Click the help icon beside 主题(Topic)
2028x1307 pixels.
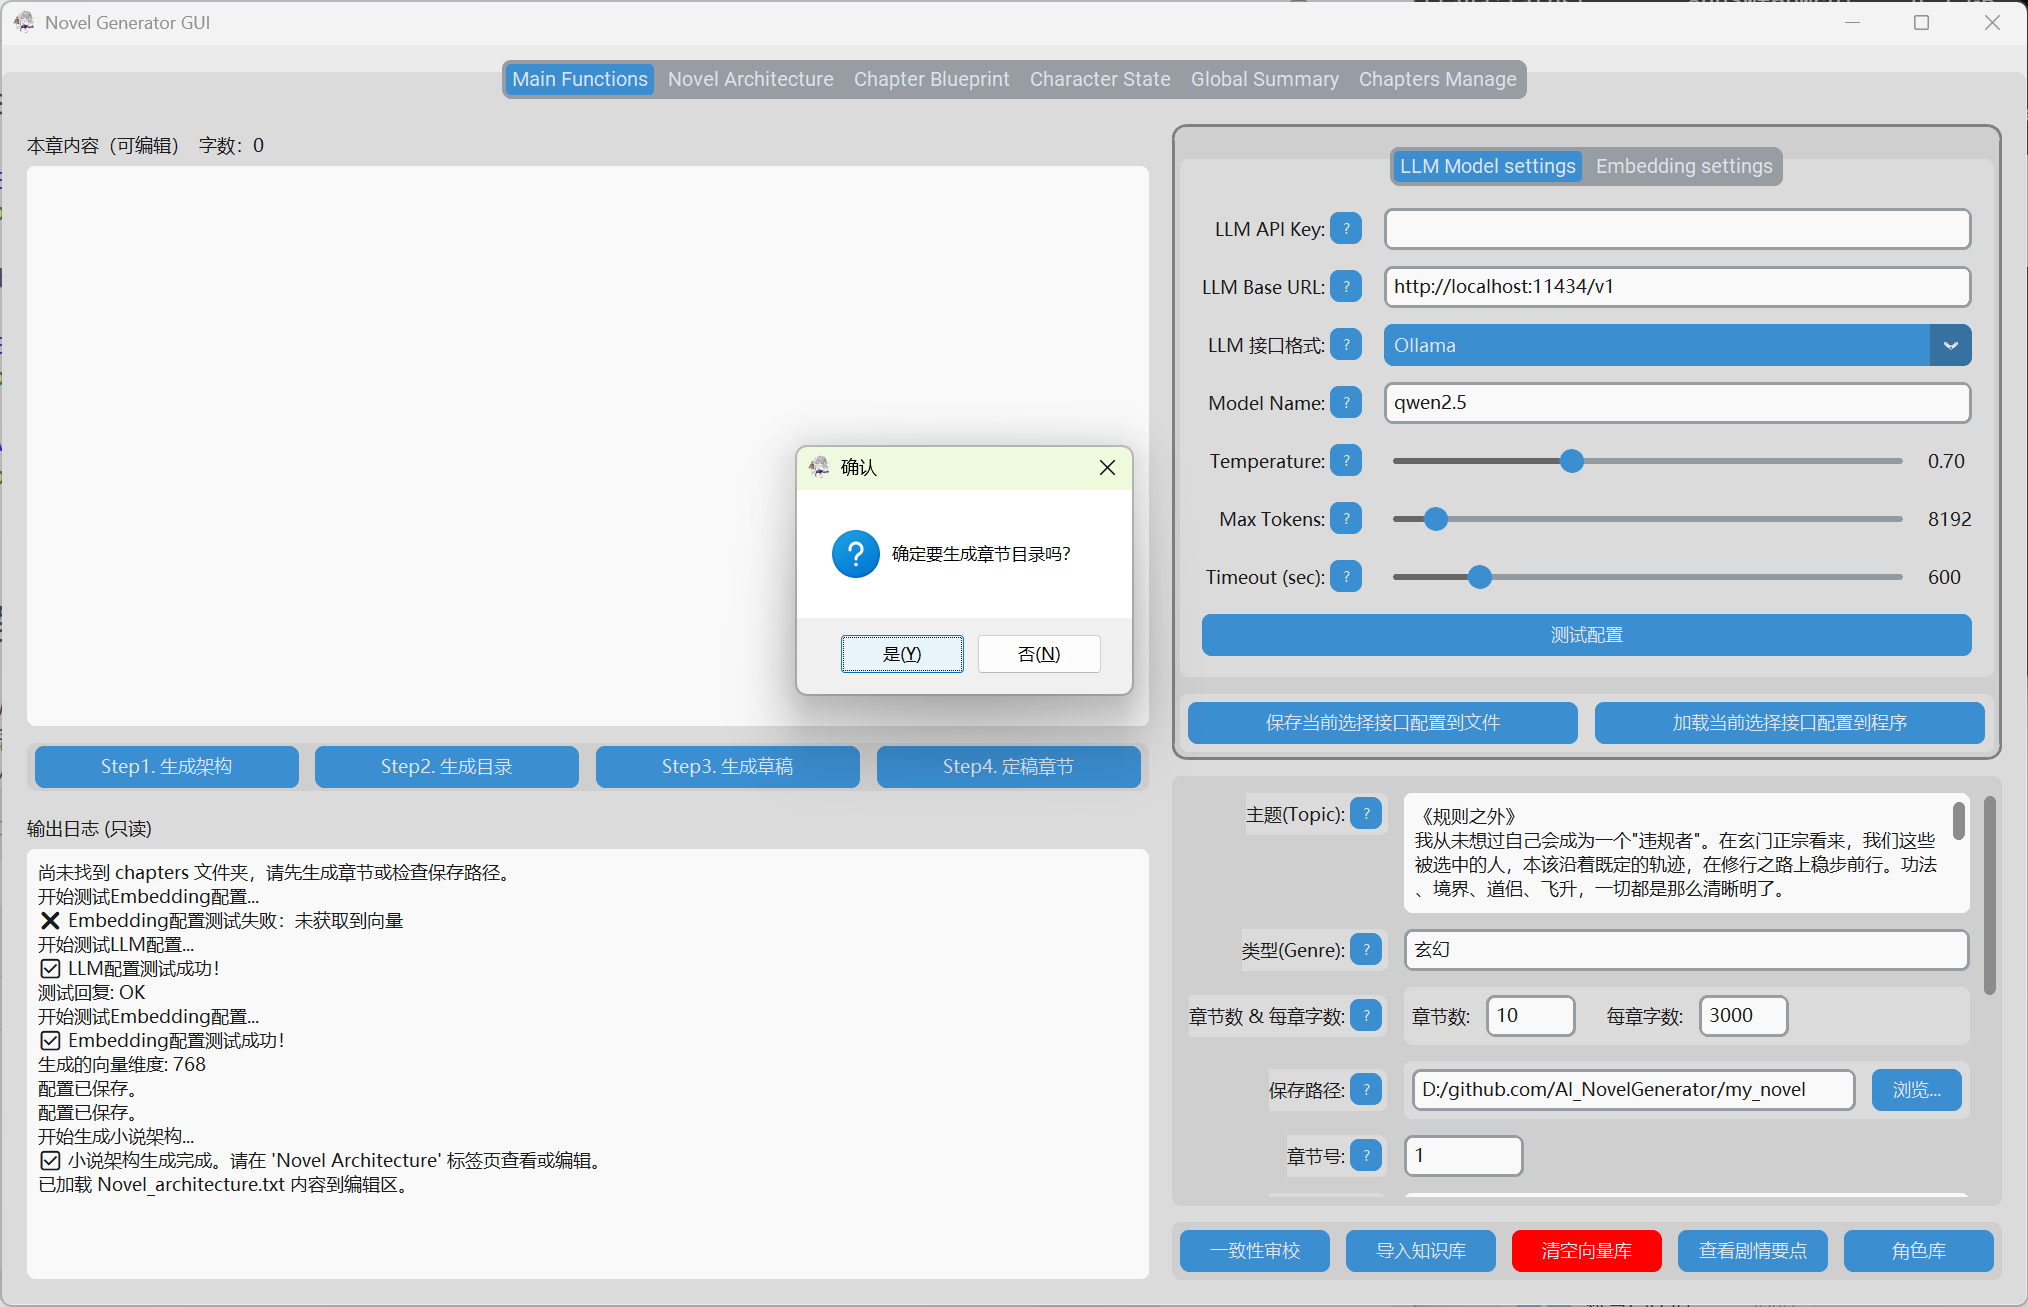tap(1366, 814)
